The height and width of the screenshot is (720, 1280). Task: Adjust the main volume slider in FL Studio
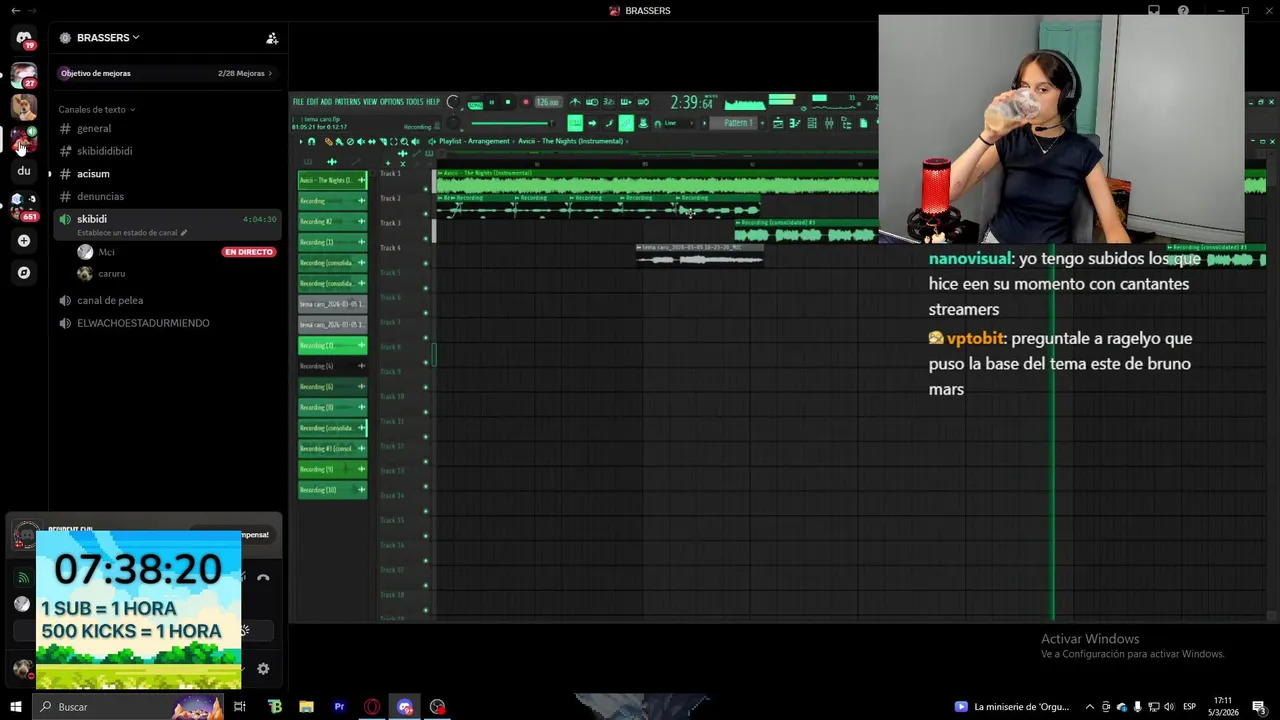pyautogui.click(x=513, y=123)
